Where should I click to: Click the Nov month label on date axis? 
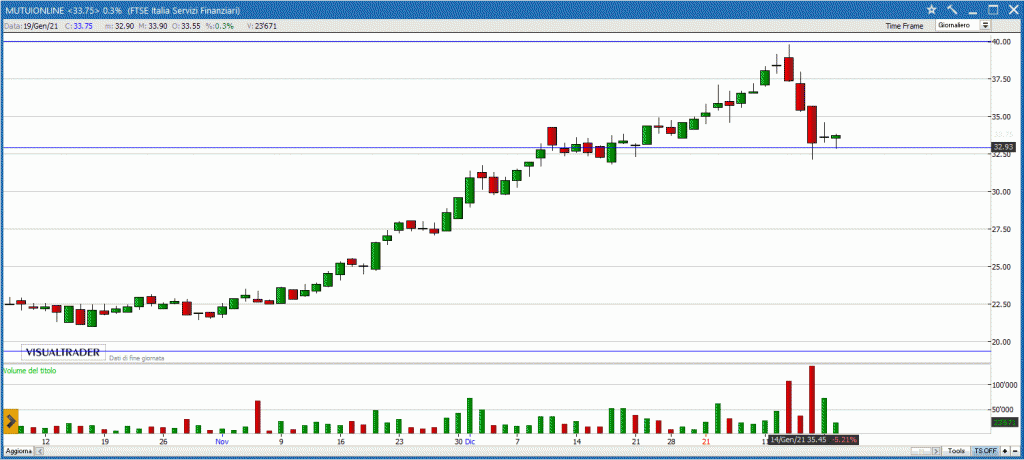[223, 442]
